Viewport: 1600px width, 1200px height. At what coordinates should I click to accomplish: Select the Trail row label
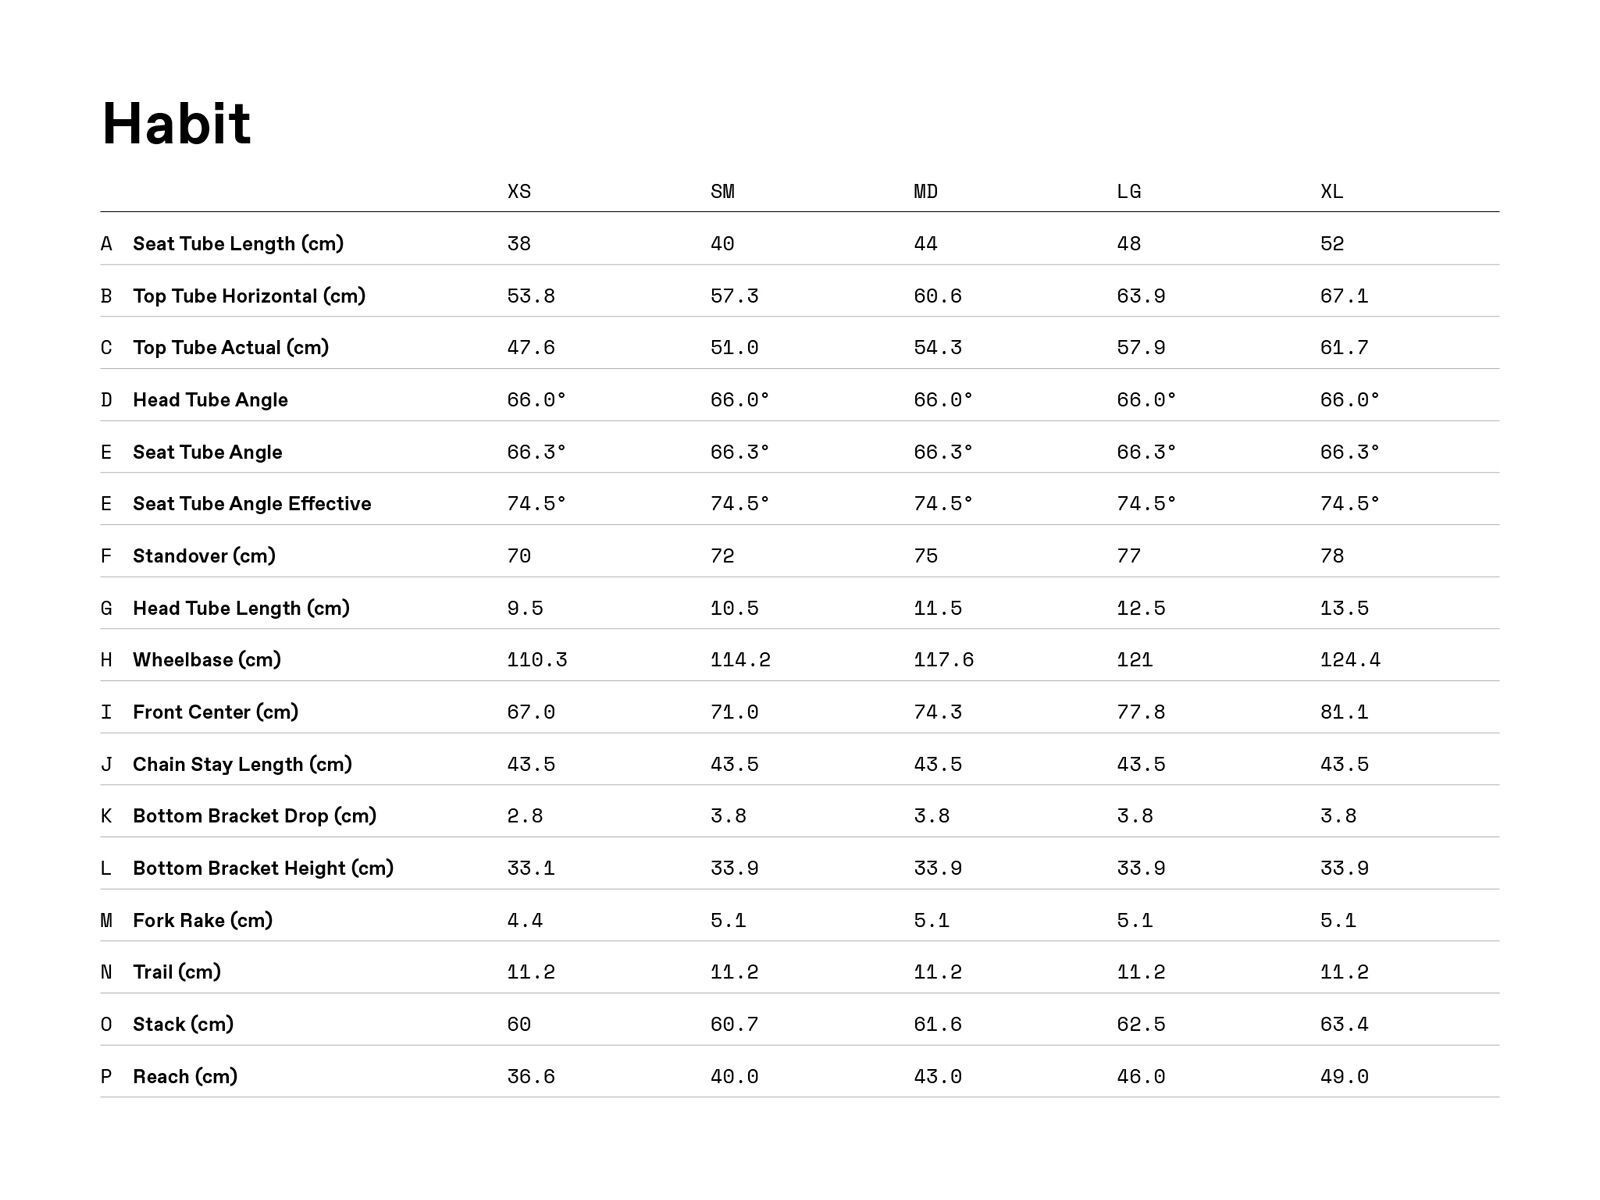click(177, 972)
